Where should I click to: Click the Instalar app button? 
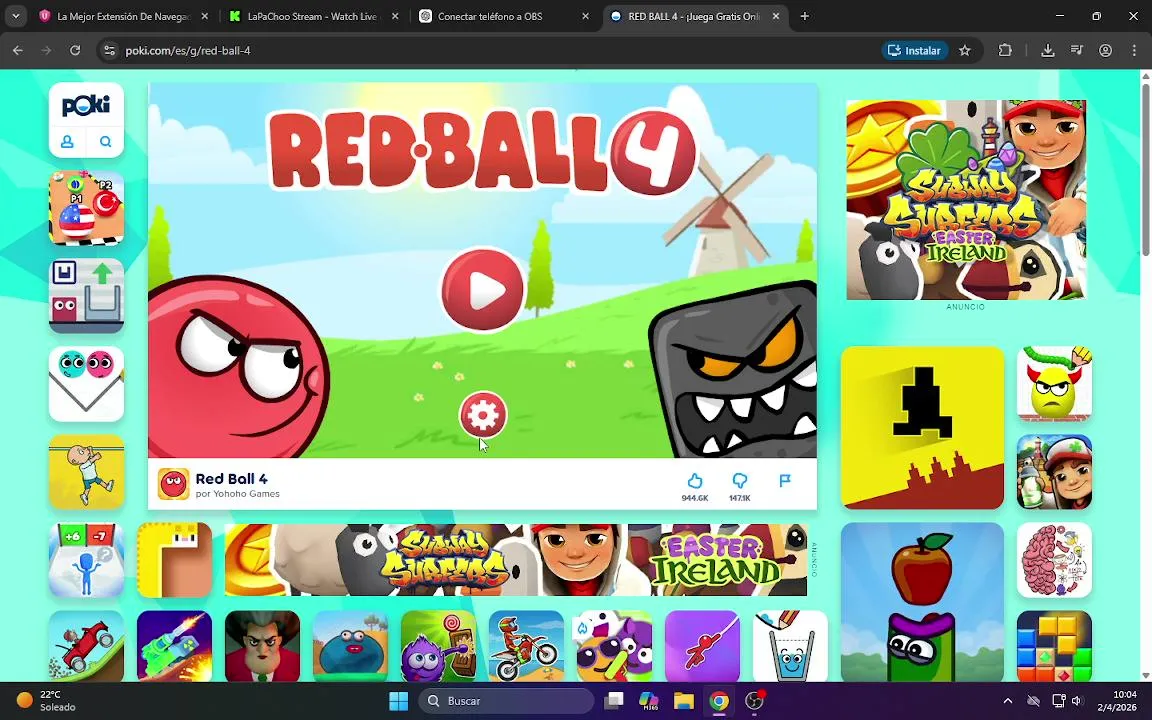(x=914, y=51)
